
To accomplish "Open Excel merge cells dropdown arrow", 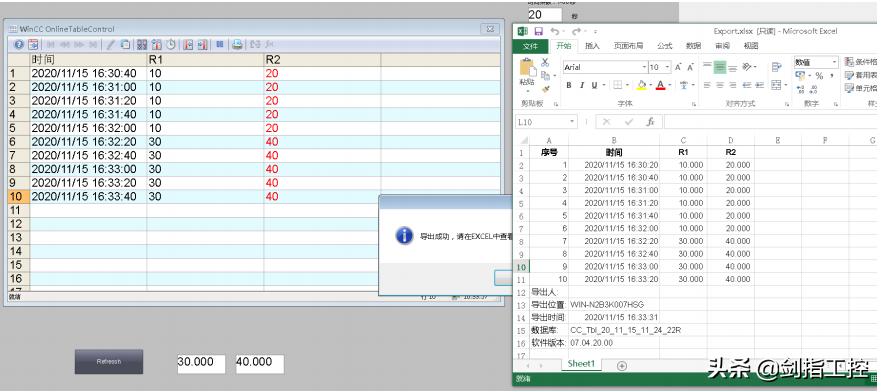I will (785, 85).
